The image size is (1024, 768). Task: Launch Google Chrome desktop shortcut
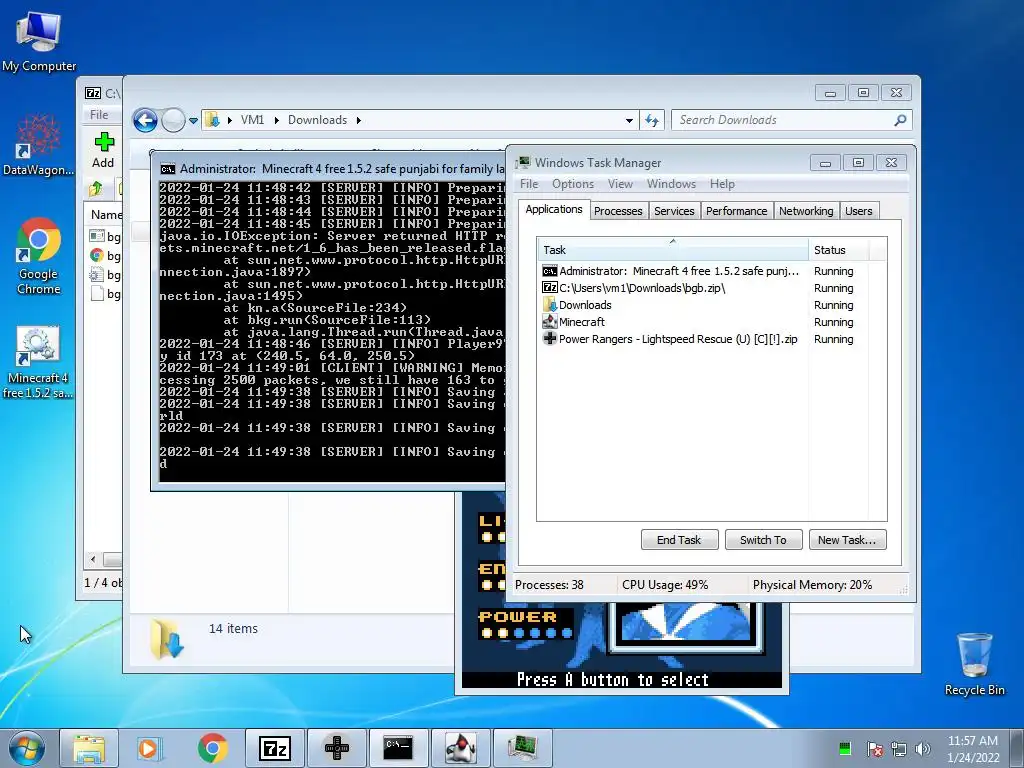coord(39,256)
